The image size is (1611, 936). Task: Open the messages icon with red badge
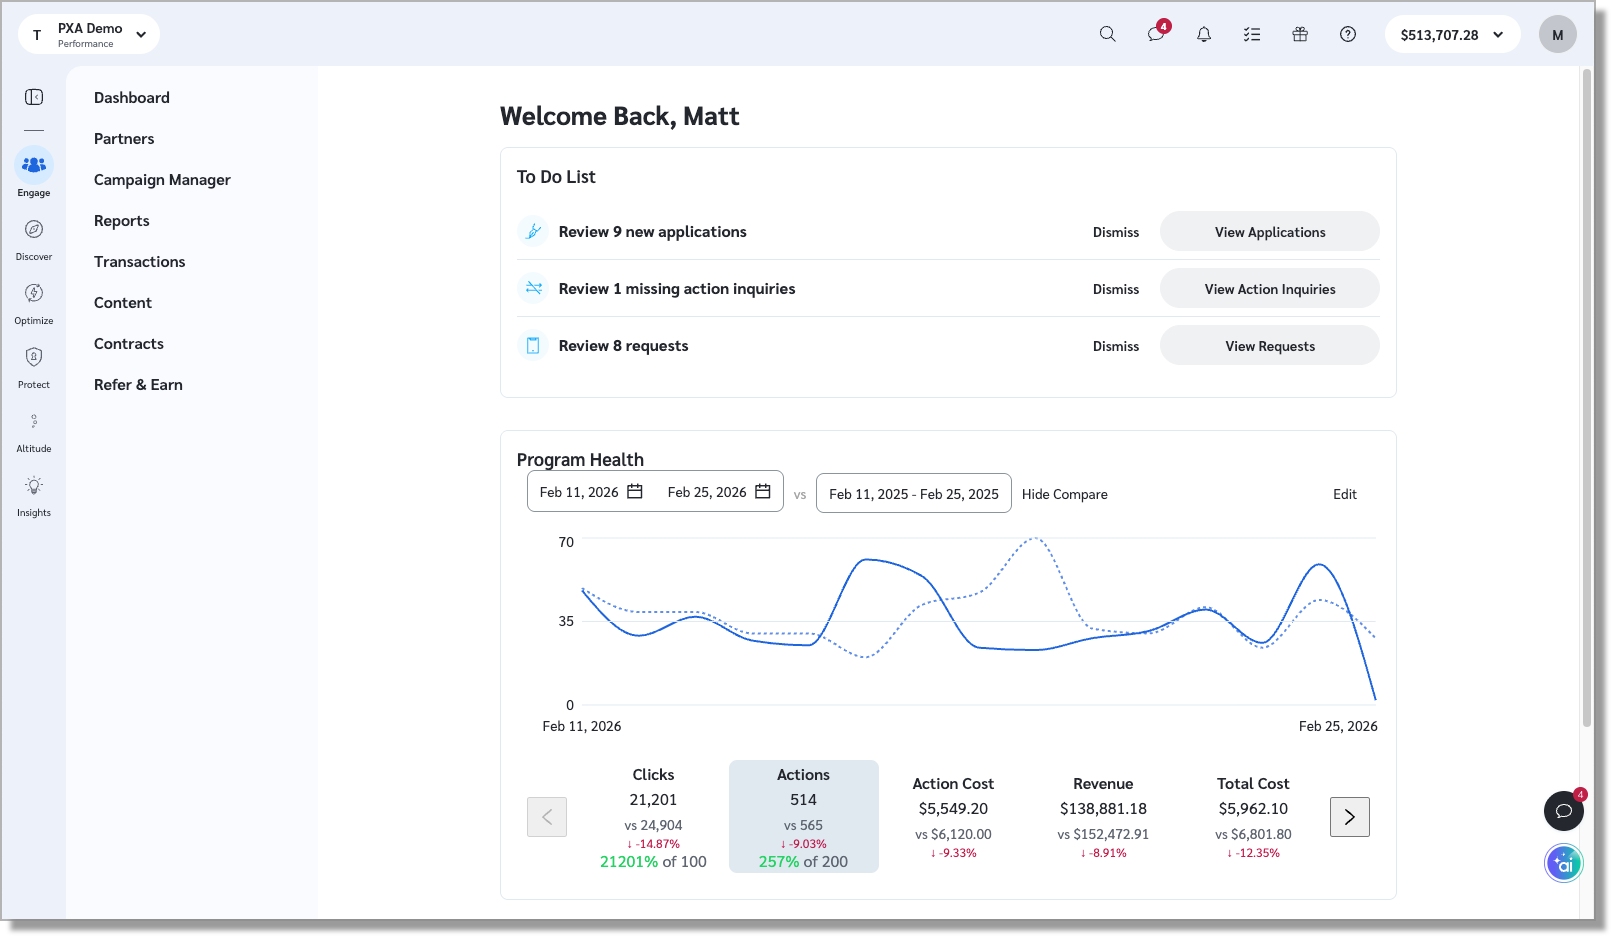click(x=1155, y=34)
